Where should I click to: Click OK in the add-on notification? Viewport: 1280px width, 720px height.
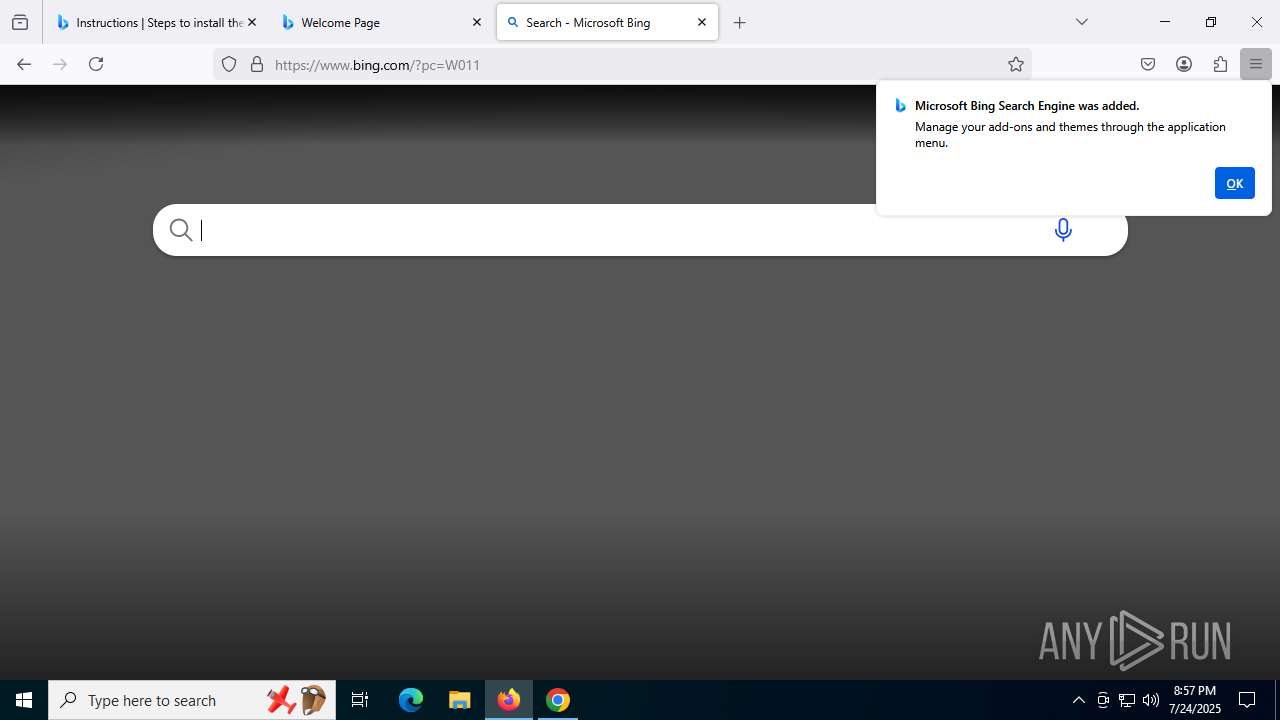(1234, 183)
